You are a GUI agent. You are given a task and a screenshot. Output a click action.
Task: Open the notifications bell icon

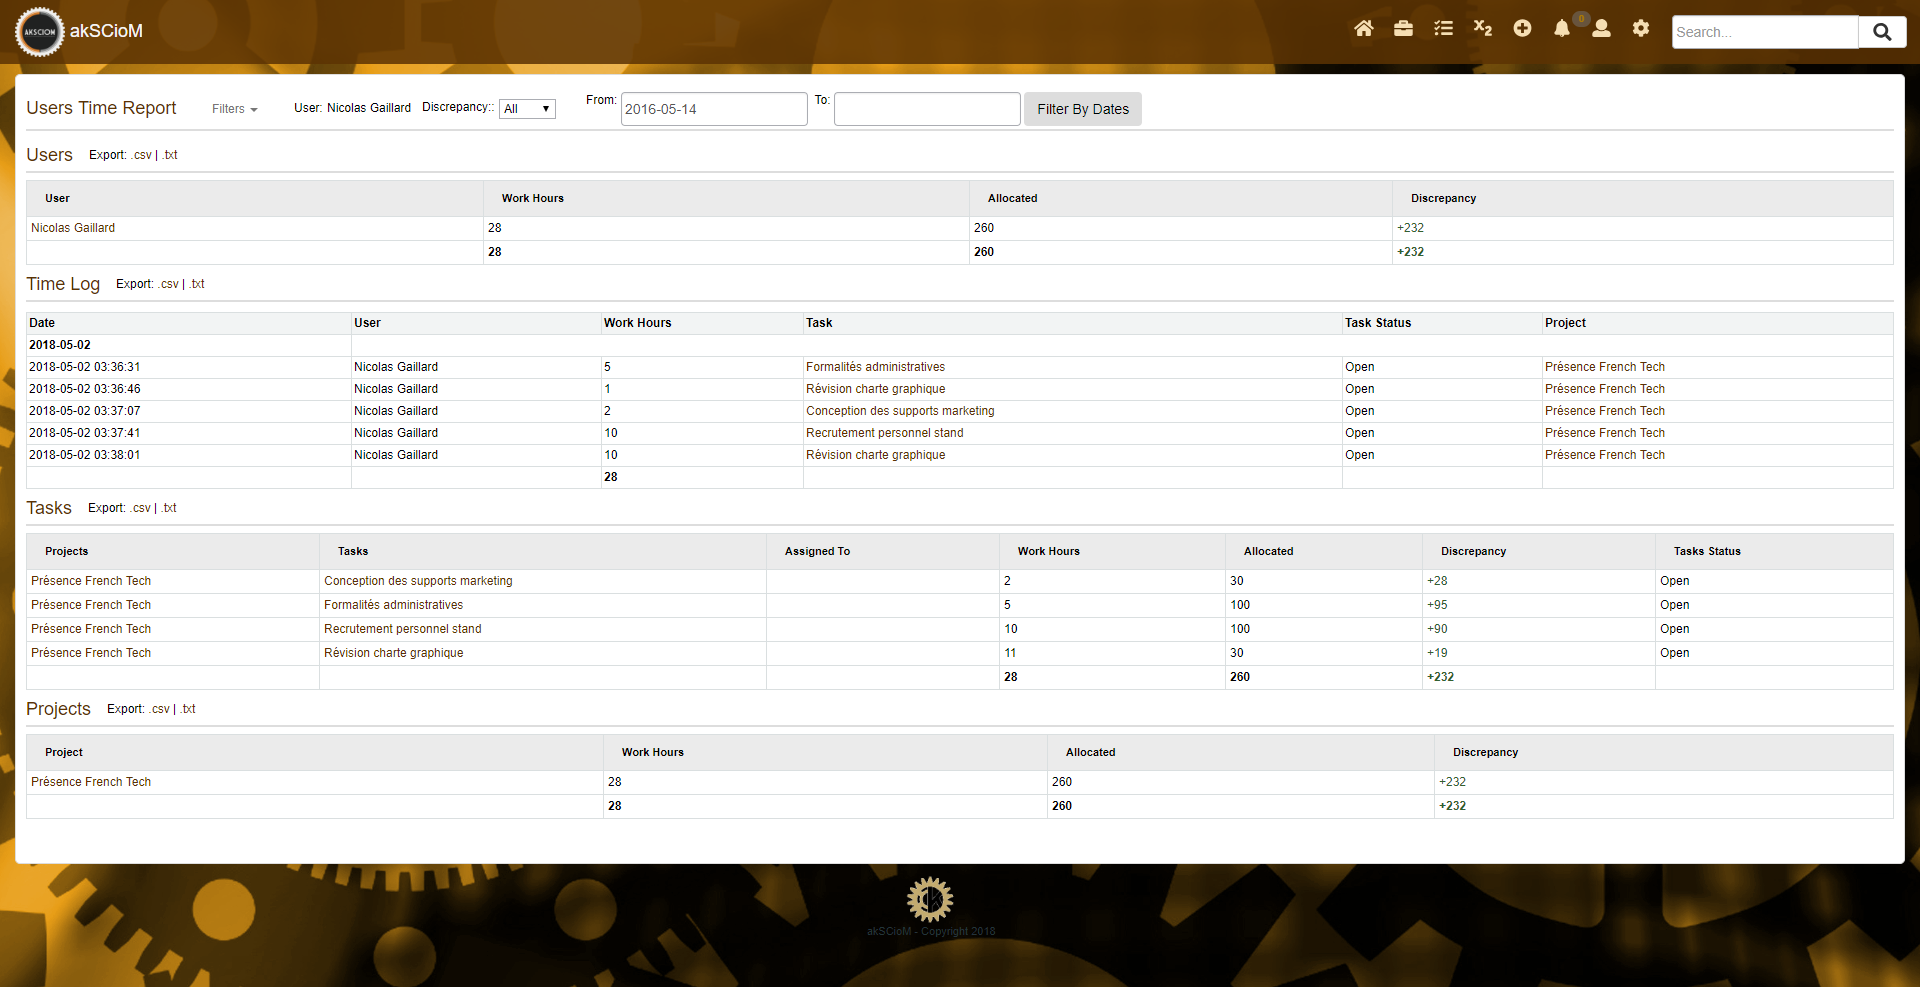1562,29
